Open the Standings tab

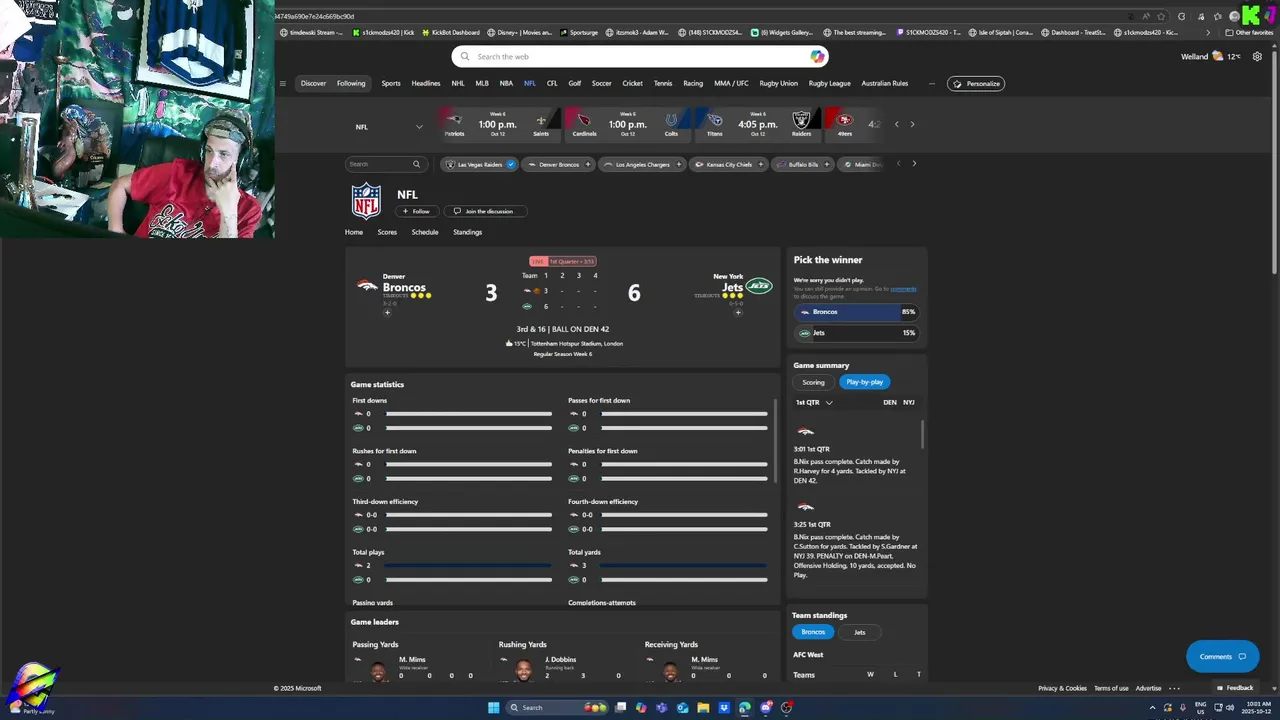click(467, 232)
